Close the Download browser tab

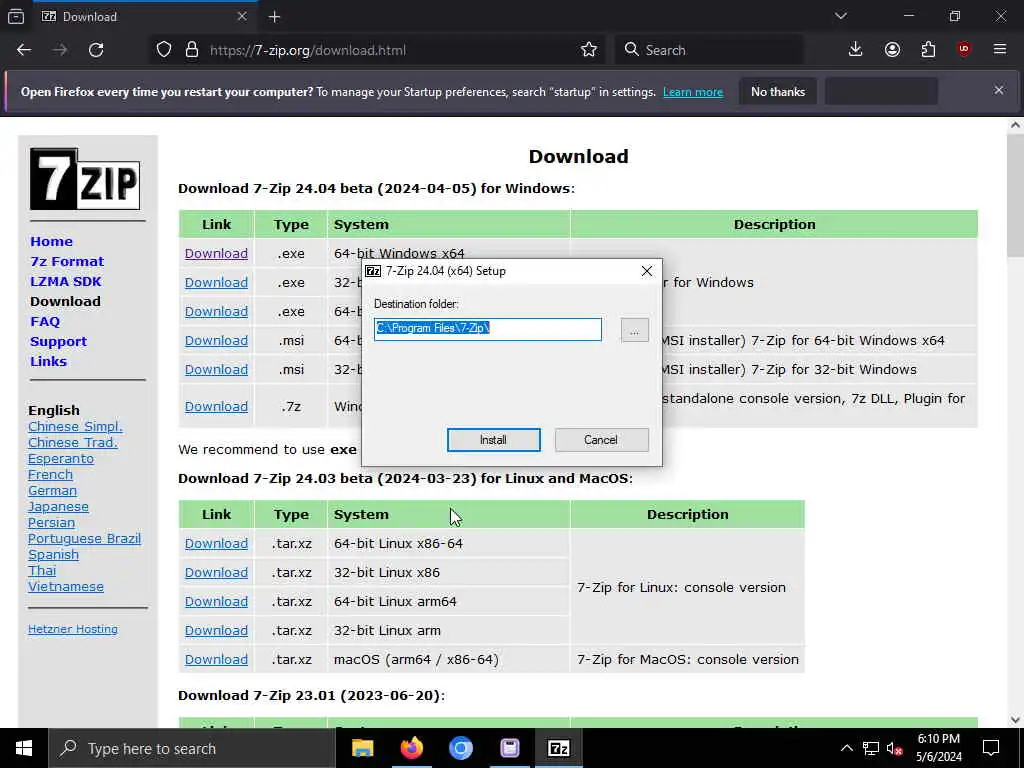(242, 16)
